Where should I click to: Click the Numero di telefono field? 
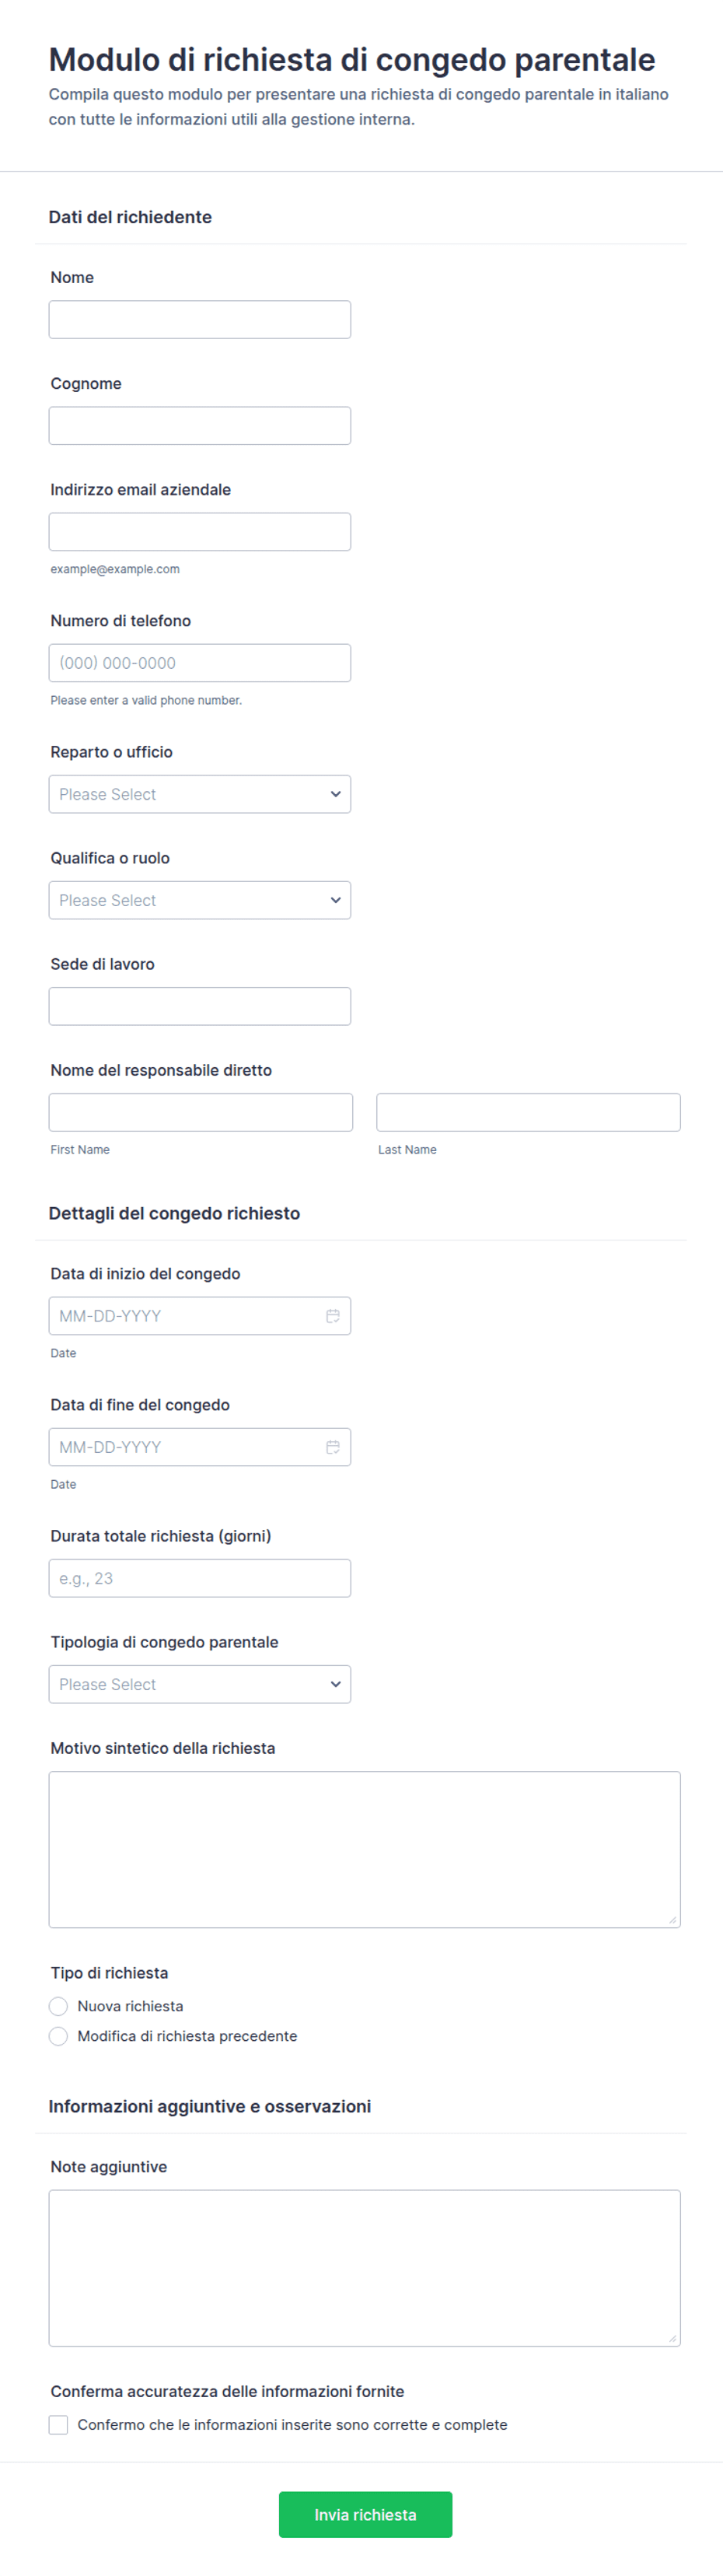[200, 663]
